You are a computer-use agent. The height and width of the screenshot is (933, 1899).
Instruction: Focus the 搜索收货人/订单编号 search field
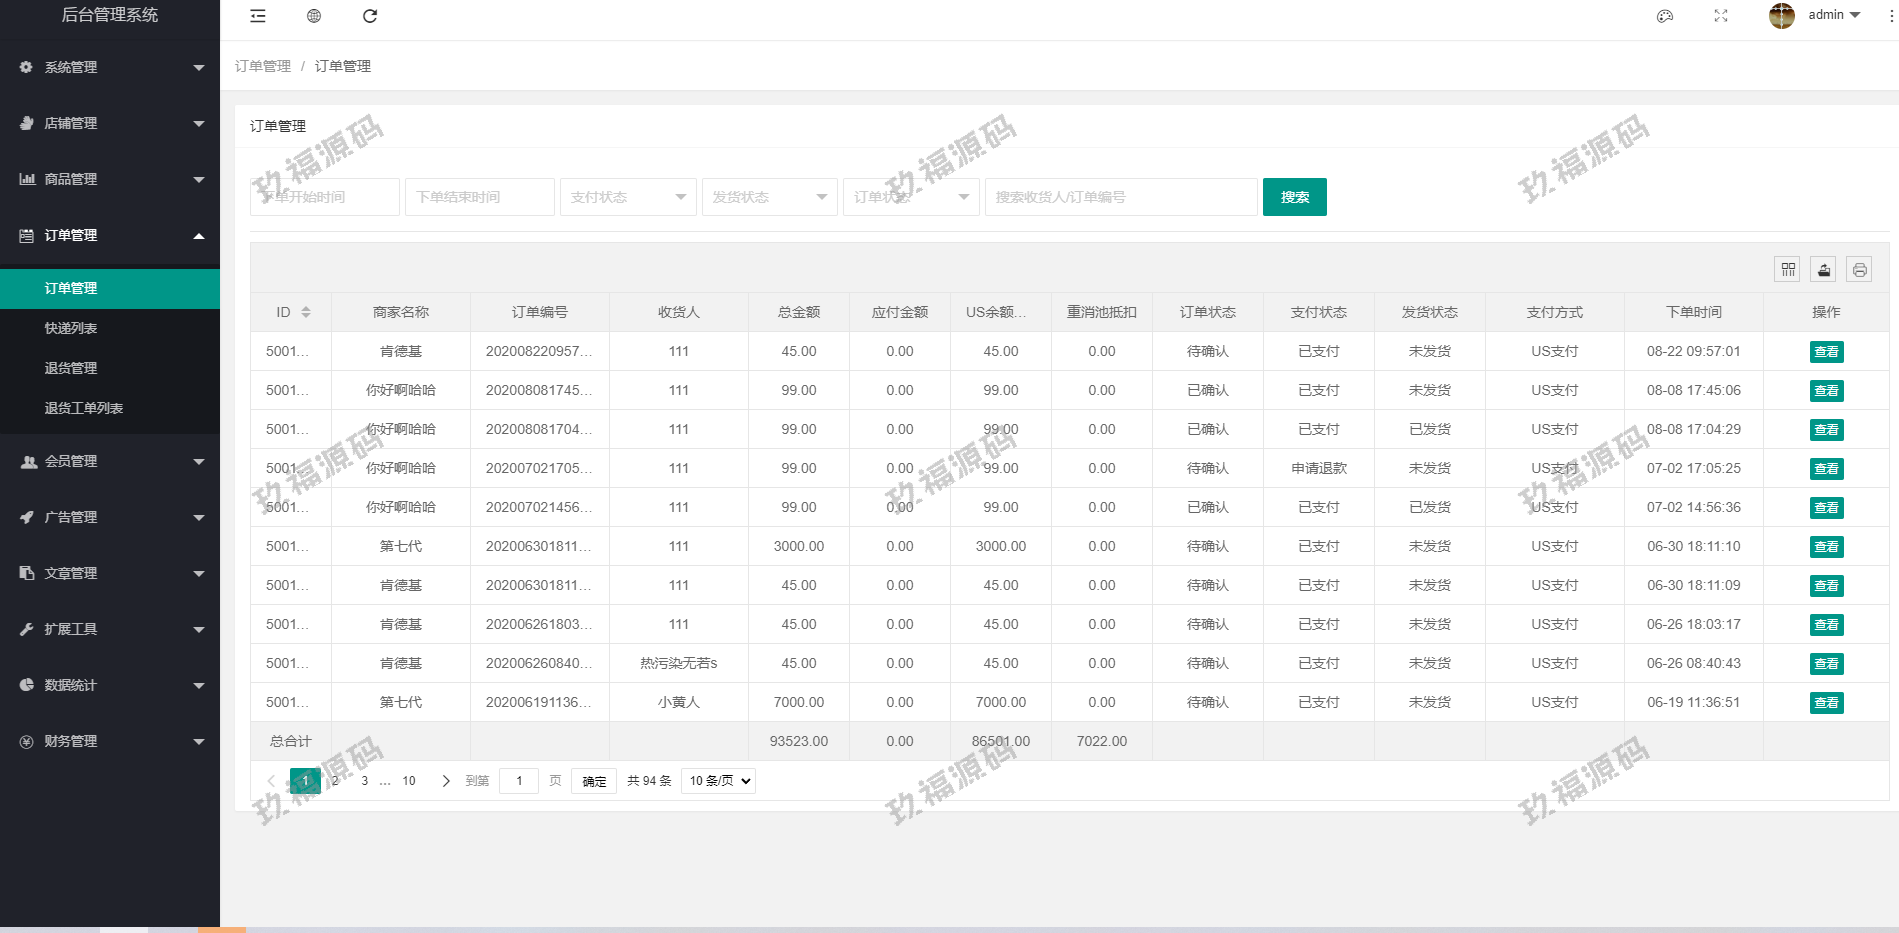tap(1120, 197)
